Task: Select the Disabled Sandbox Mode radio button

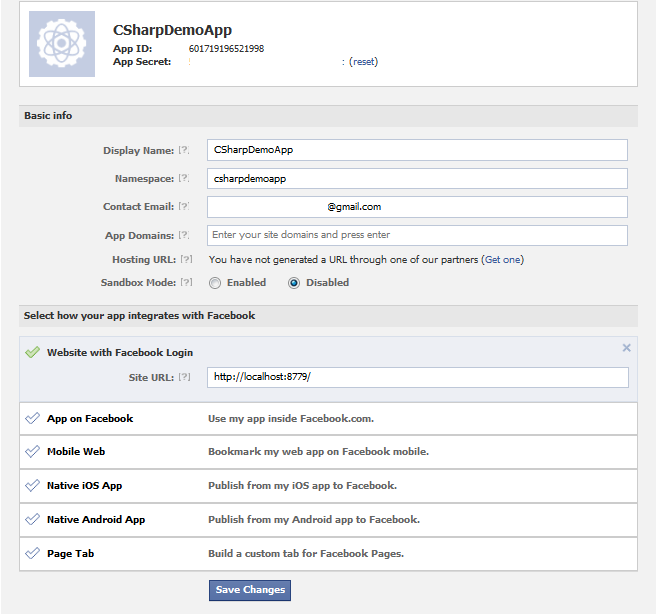Action: pyautogui.click(x=294, y=283)
